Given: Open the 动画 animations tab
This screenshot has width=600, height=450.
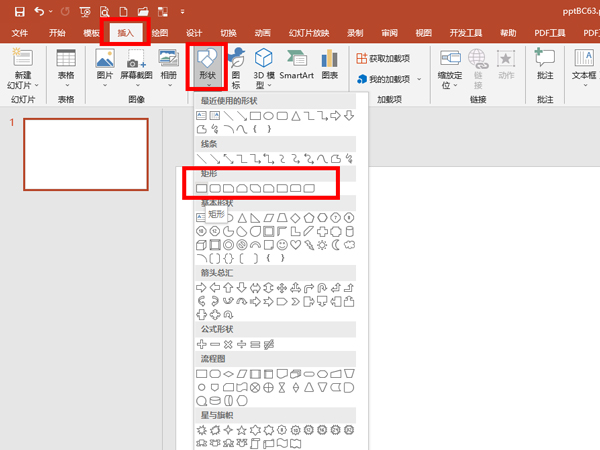Looking at the screenshot, I should tap(262, 33).
